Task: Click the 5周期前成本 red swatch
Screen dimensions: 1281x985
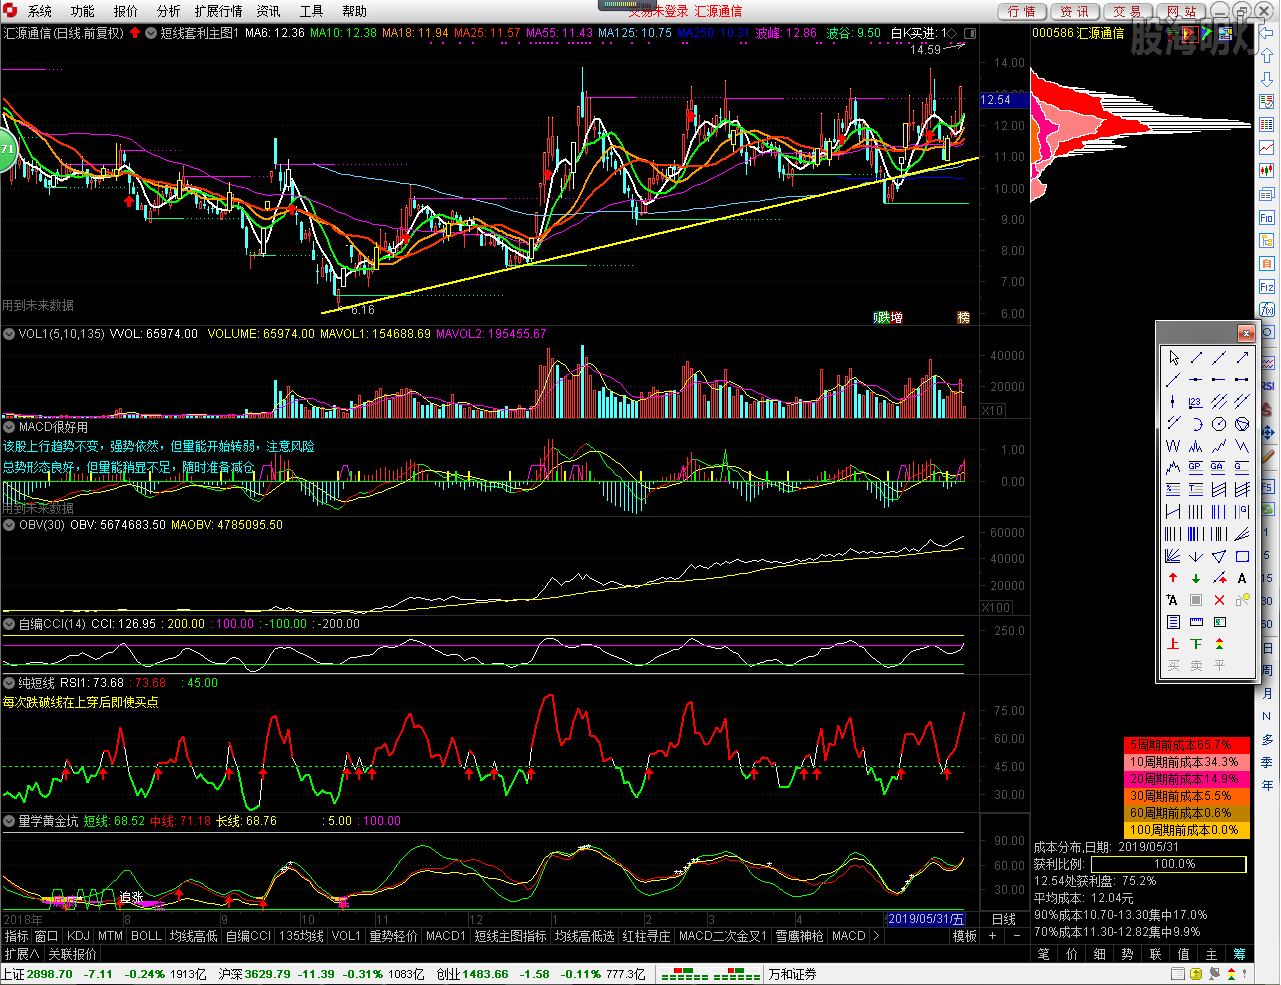Action: click(1187, 745)
